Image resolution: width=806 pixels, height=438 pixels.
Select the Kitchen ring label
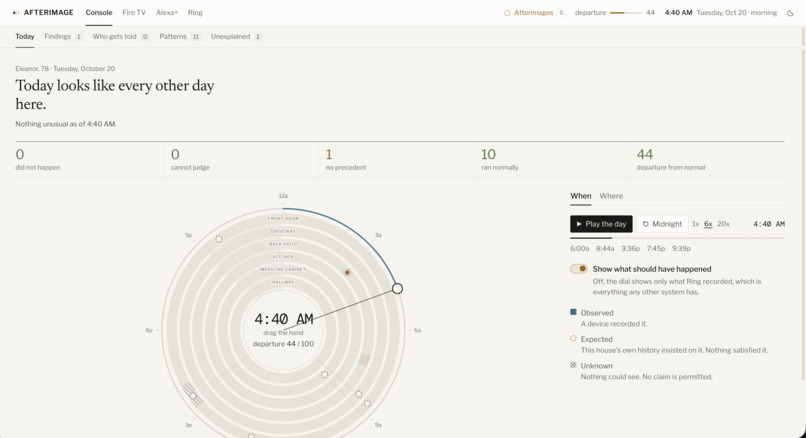(283, 257)
